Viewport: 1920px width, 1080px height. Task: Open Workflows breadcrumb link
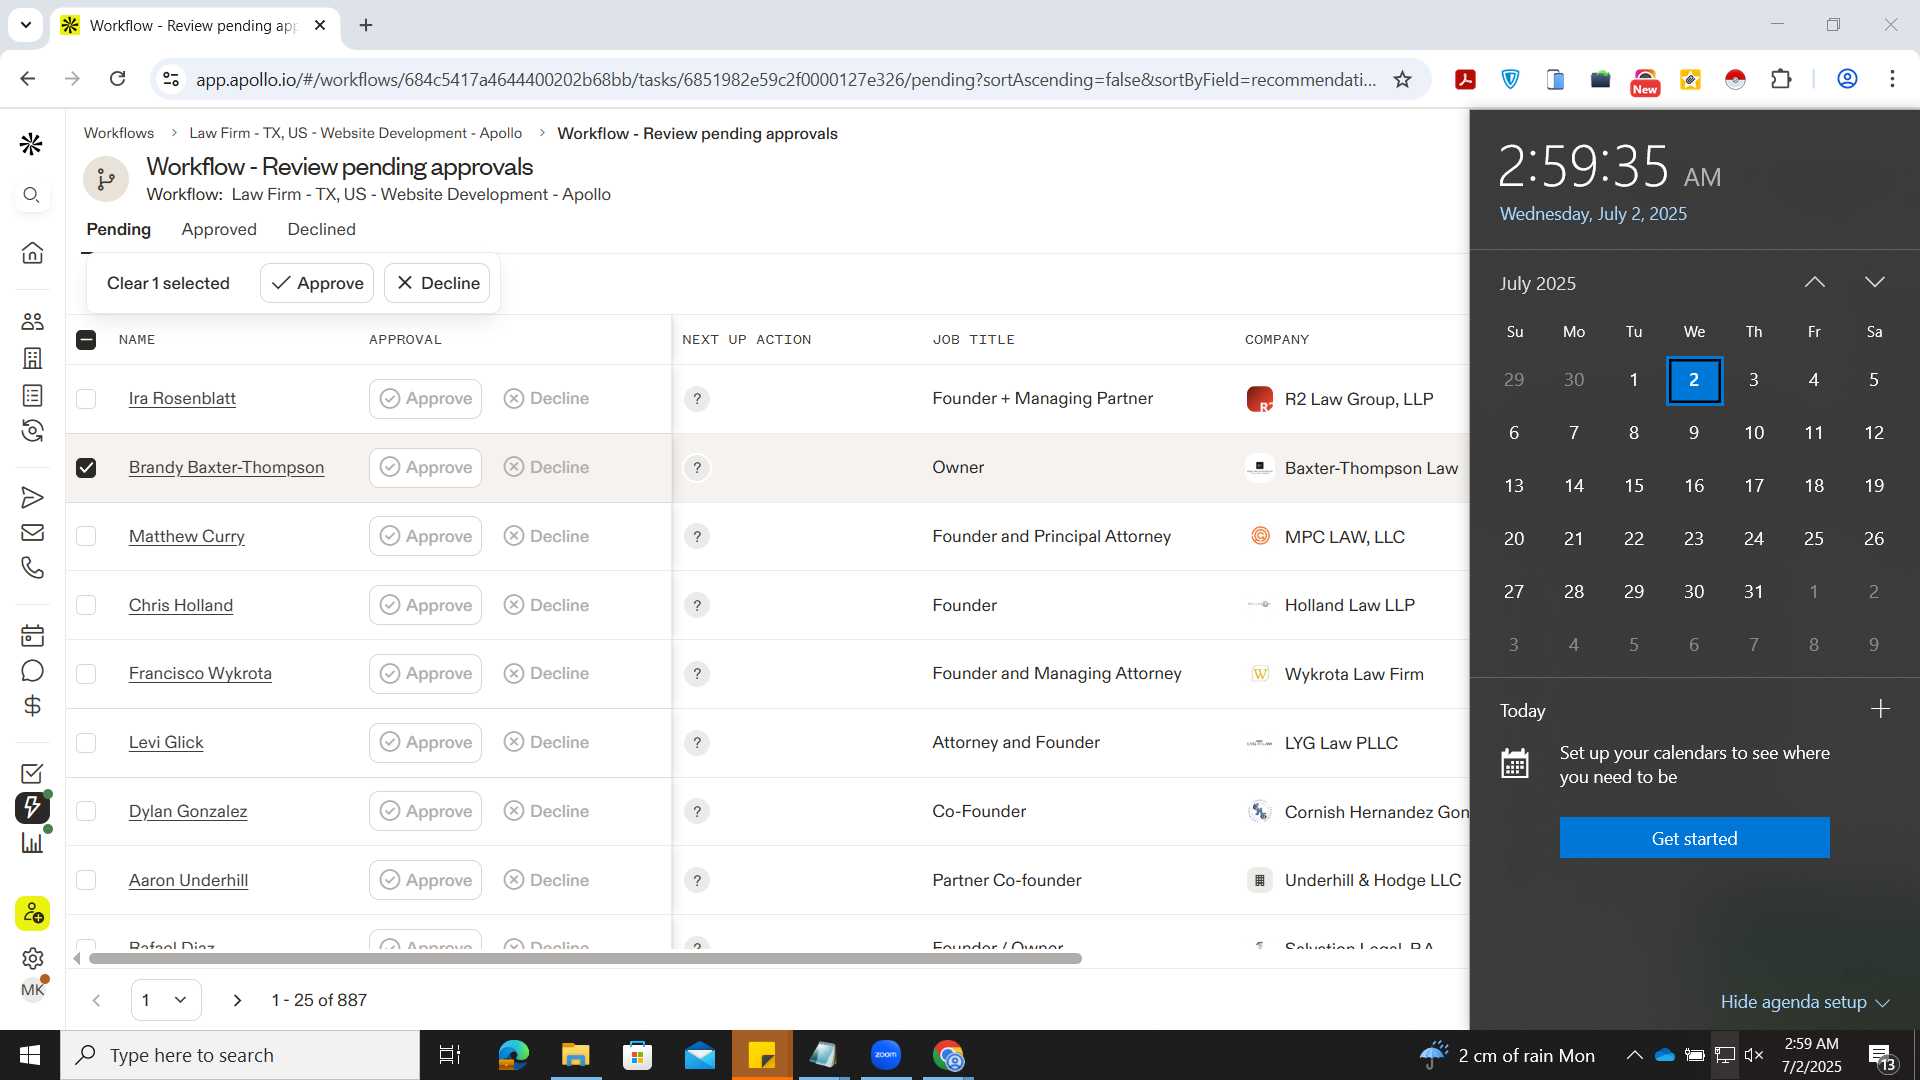coord(118,133)
